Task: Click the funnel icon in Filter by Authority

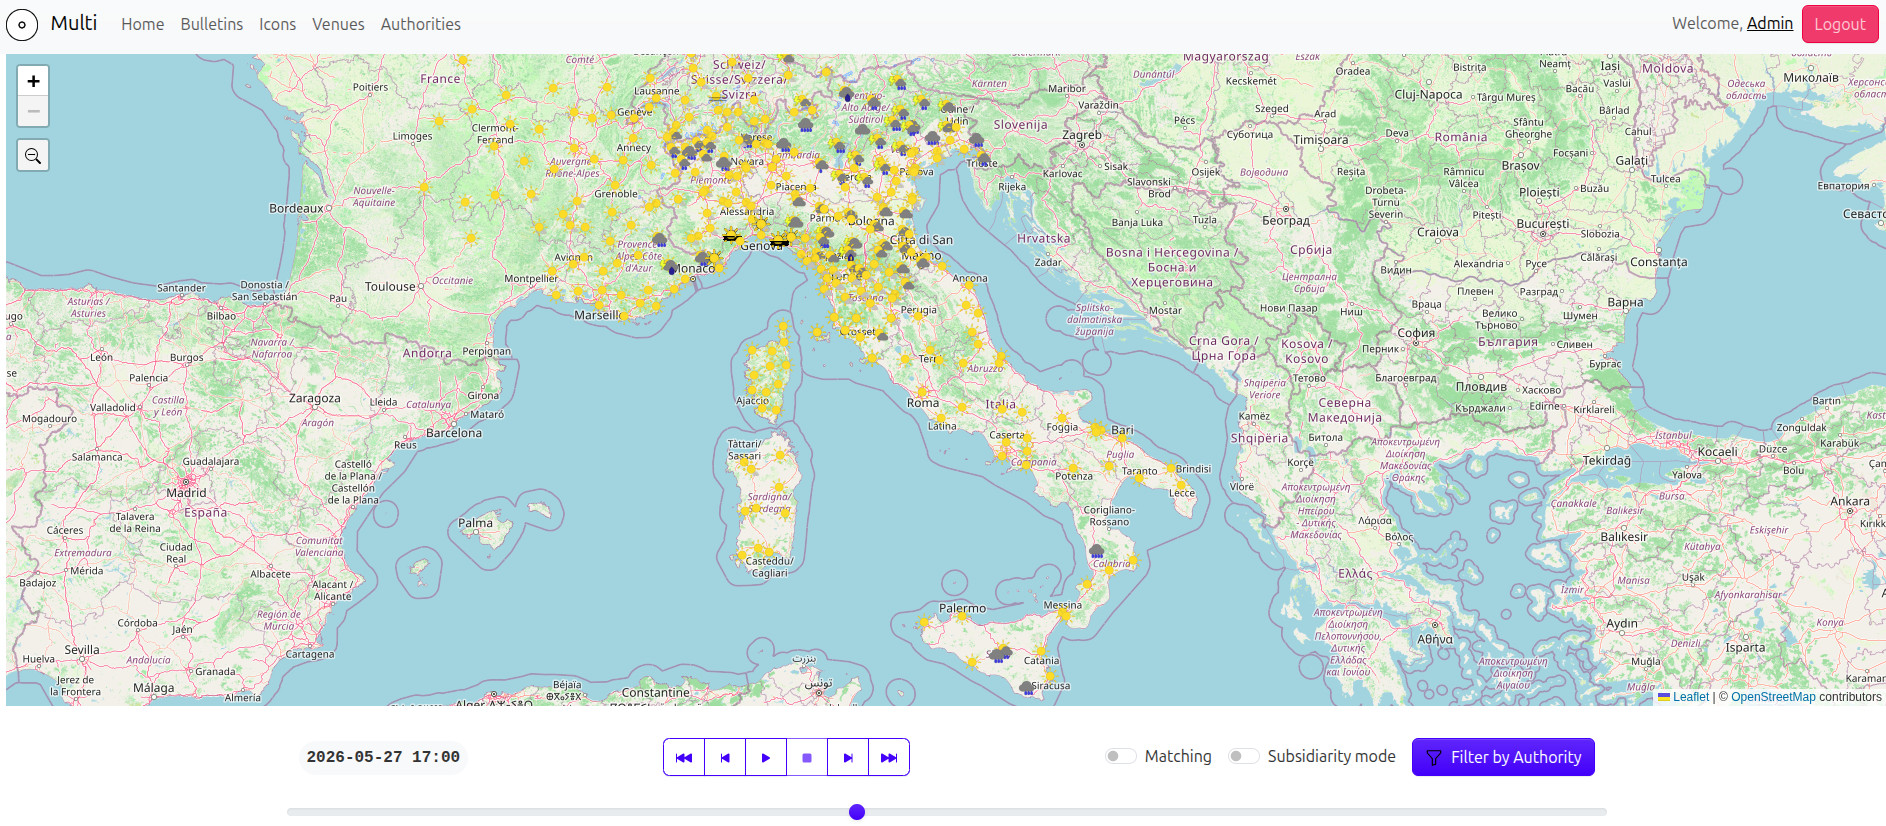Action: point(1434,758)
